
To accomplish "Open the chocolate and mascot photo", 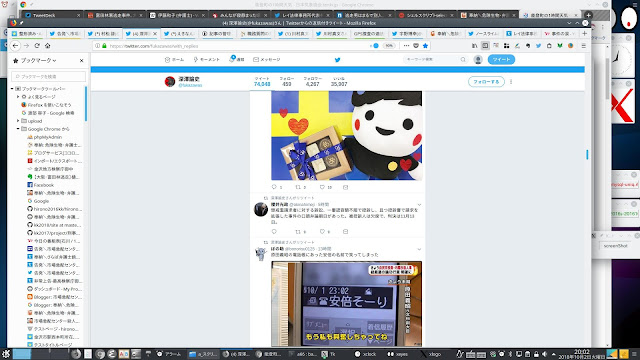I will (x=347, y=136).
